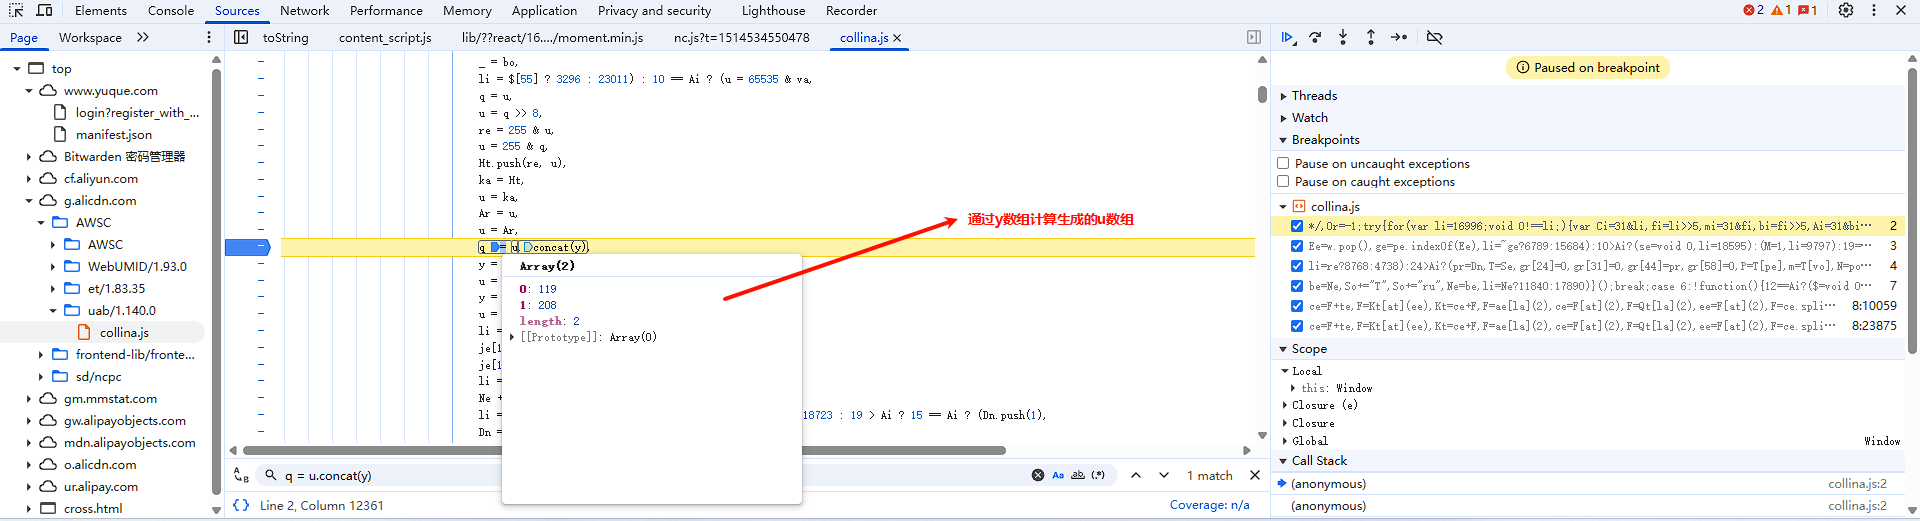The width and height of the screenshot is (1920, 521).
Task: Open the 1 issue counter
Action: point(1807,10)
